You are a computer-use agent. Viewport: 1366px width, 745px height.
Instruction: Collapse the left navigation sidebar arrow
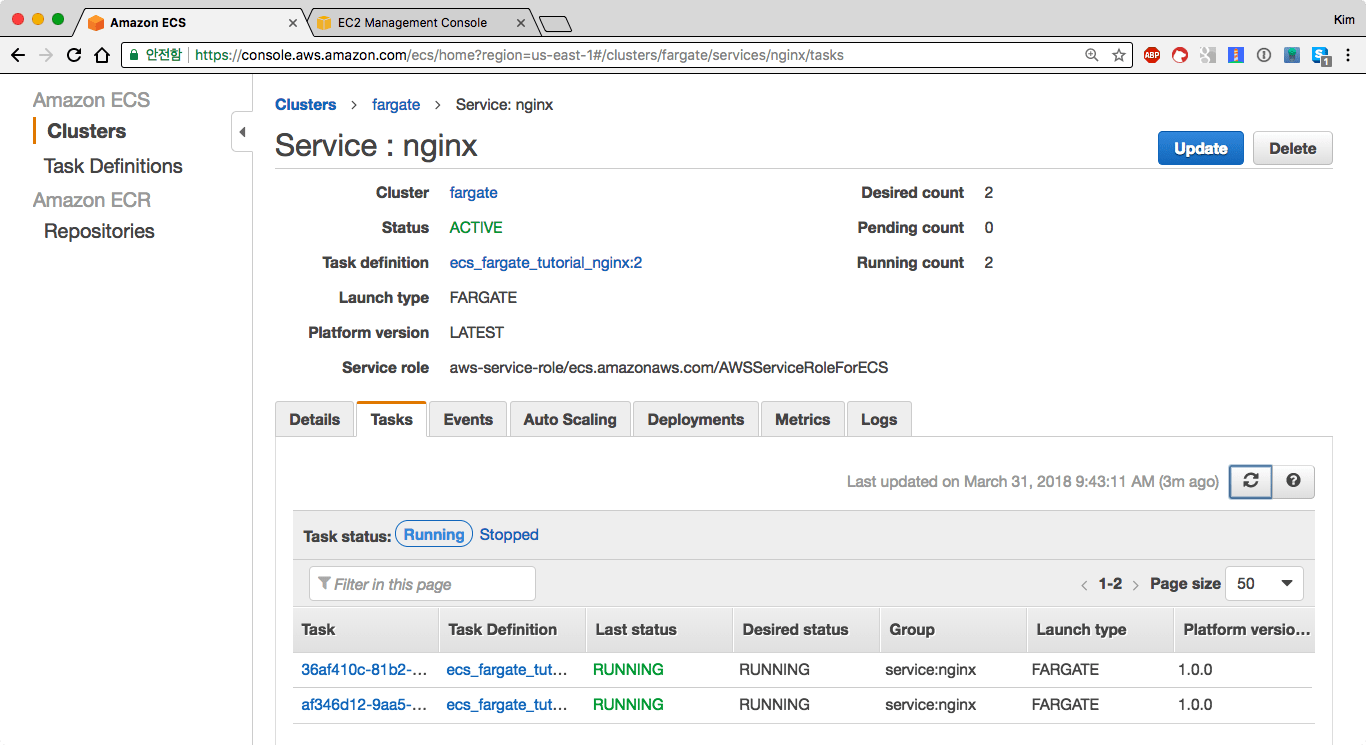coord(242,132)
